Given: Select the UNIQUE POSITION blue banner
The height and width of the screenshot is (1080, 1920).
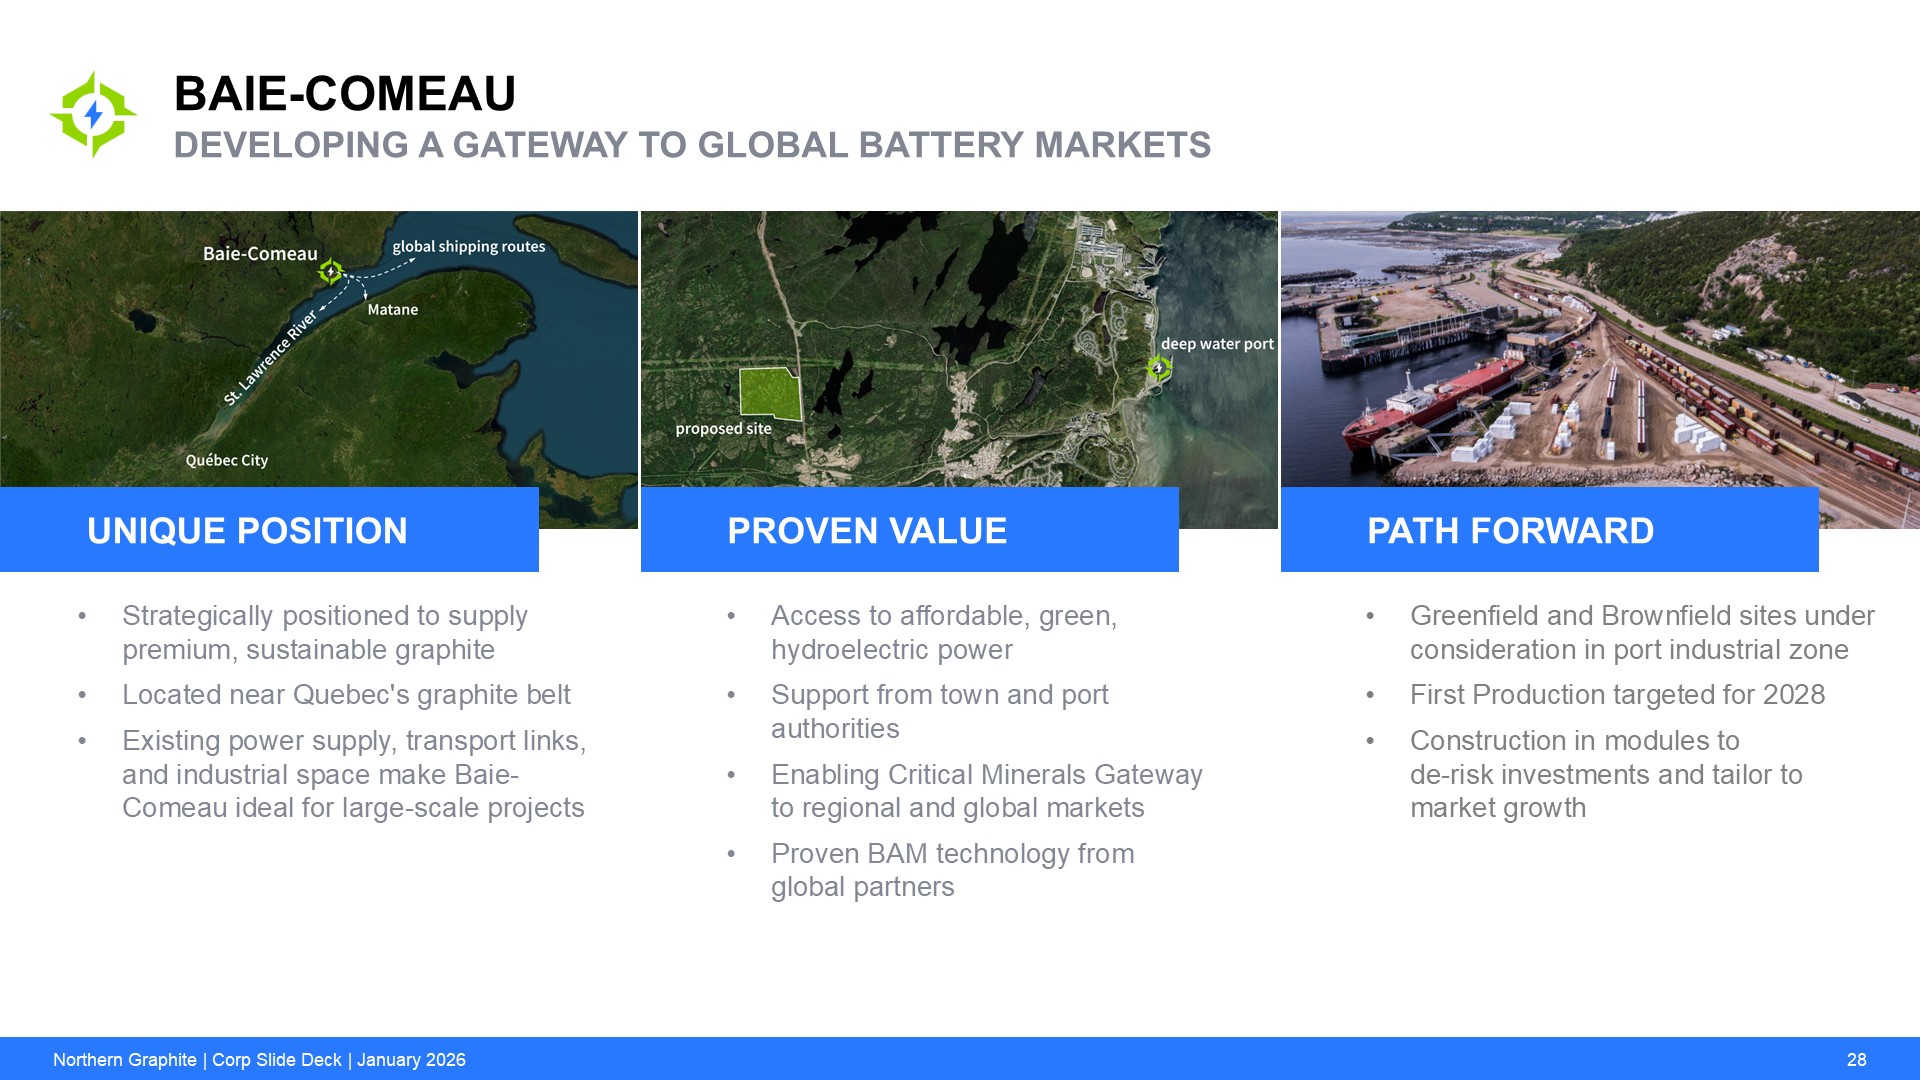Looking at the screenshot, I should [x=269, y=530].
